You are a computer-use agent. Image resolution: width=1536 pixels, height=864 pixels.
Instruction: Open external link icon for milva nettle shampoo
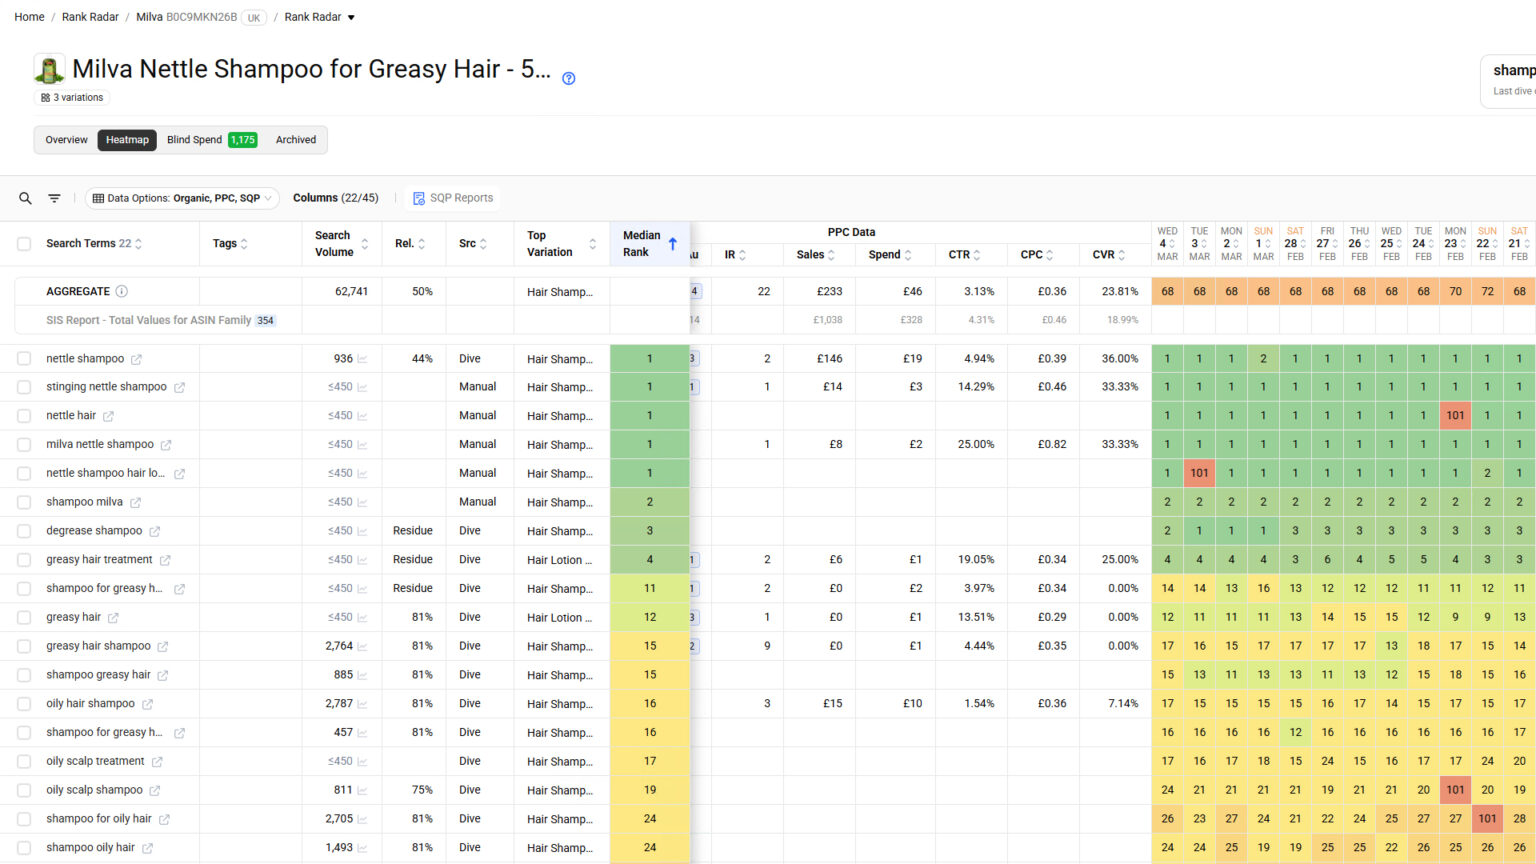(166, 445)
